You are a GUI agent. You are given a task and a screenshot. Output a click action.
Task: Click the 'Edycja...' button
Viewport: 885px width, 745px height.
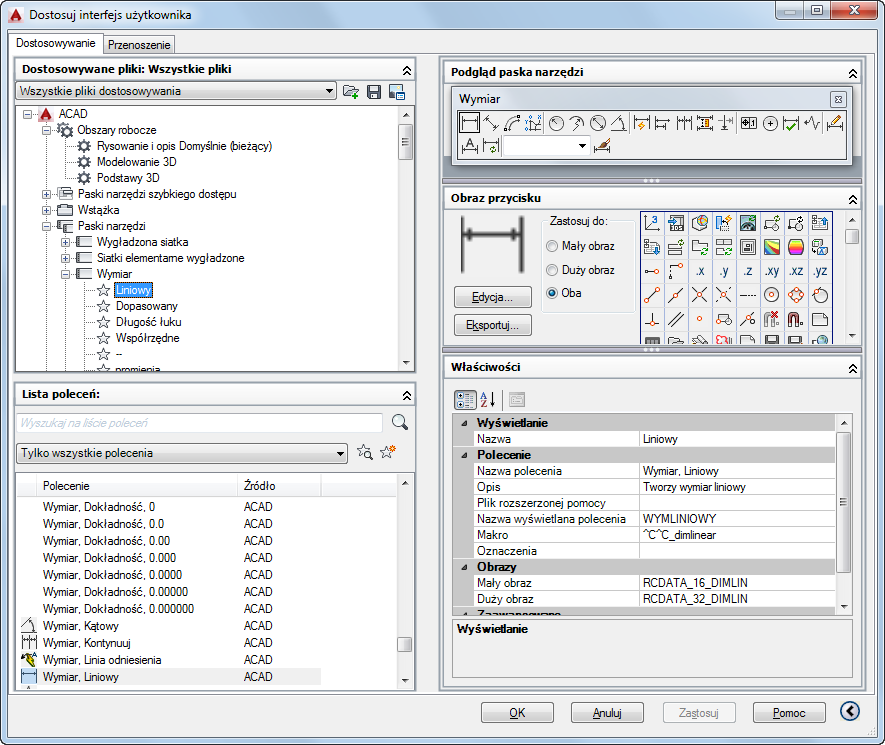(493, 297)
